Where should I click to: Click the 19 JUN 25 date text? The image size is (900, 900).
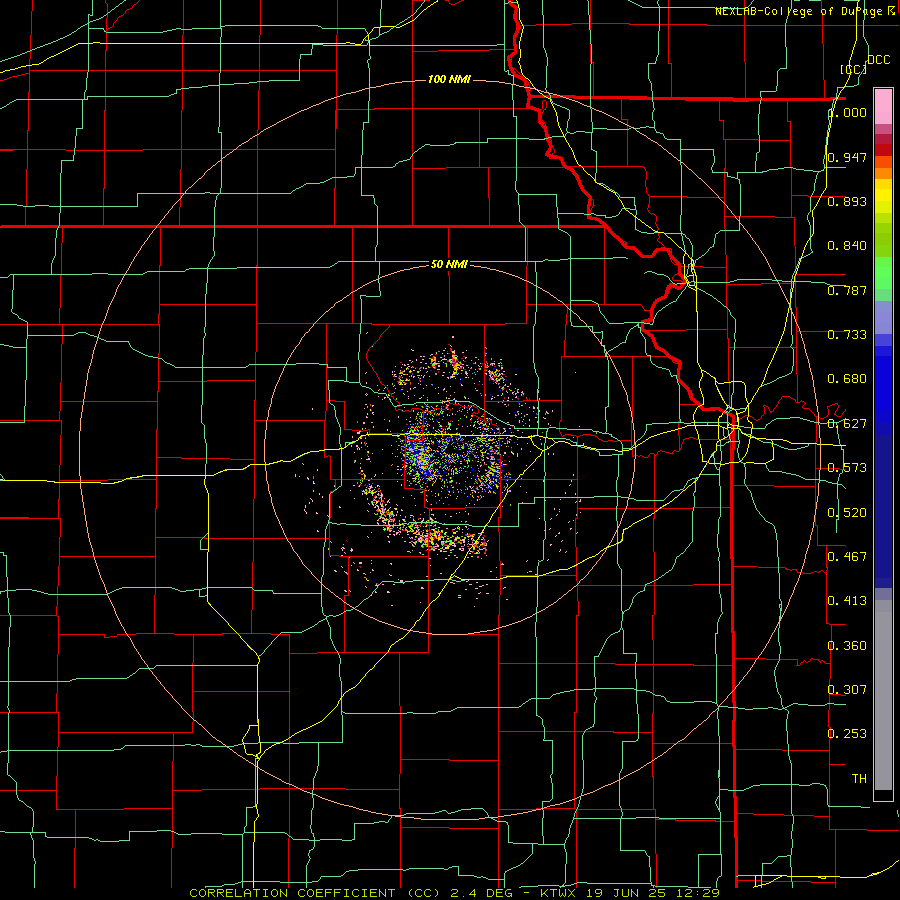[624, 893]
